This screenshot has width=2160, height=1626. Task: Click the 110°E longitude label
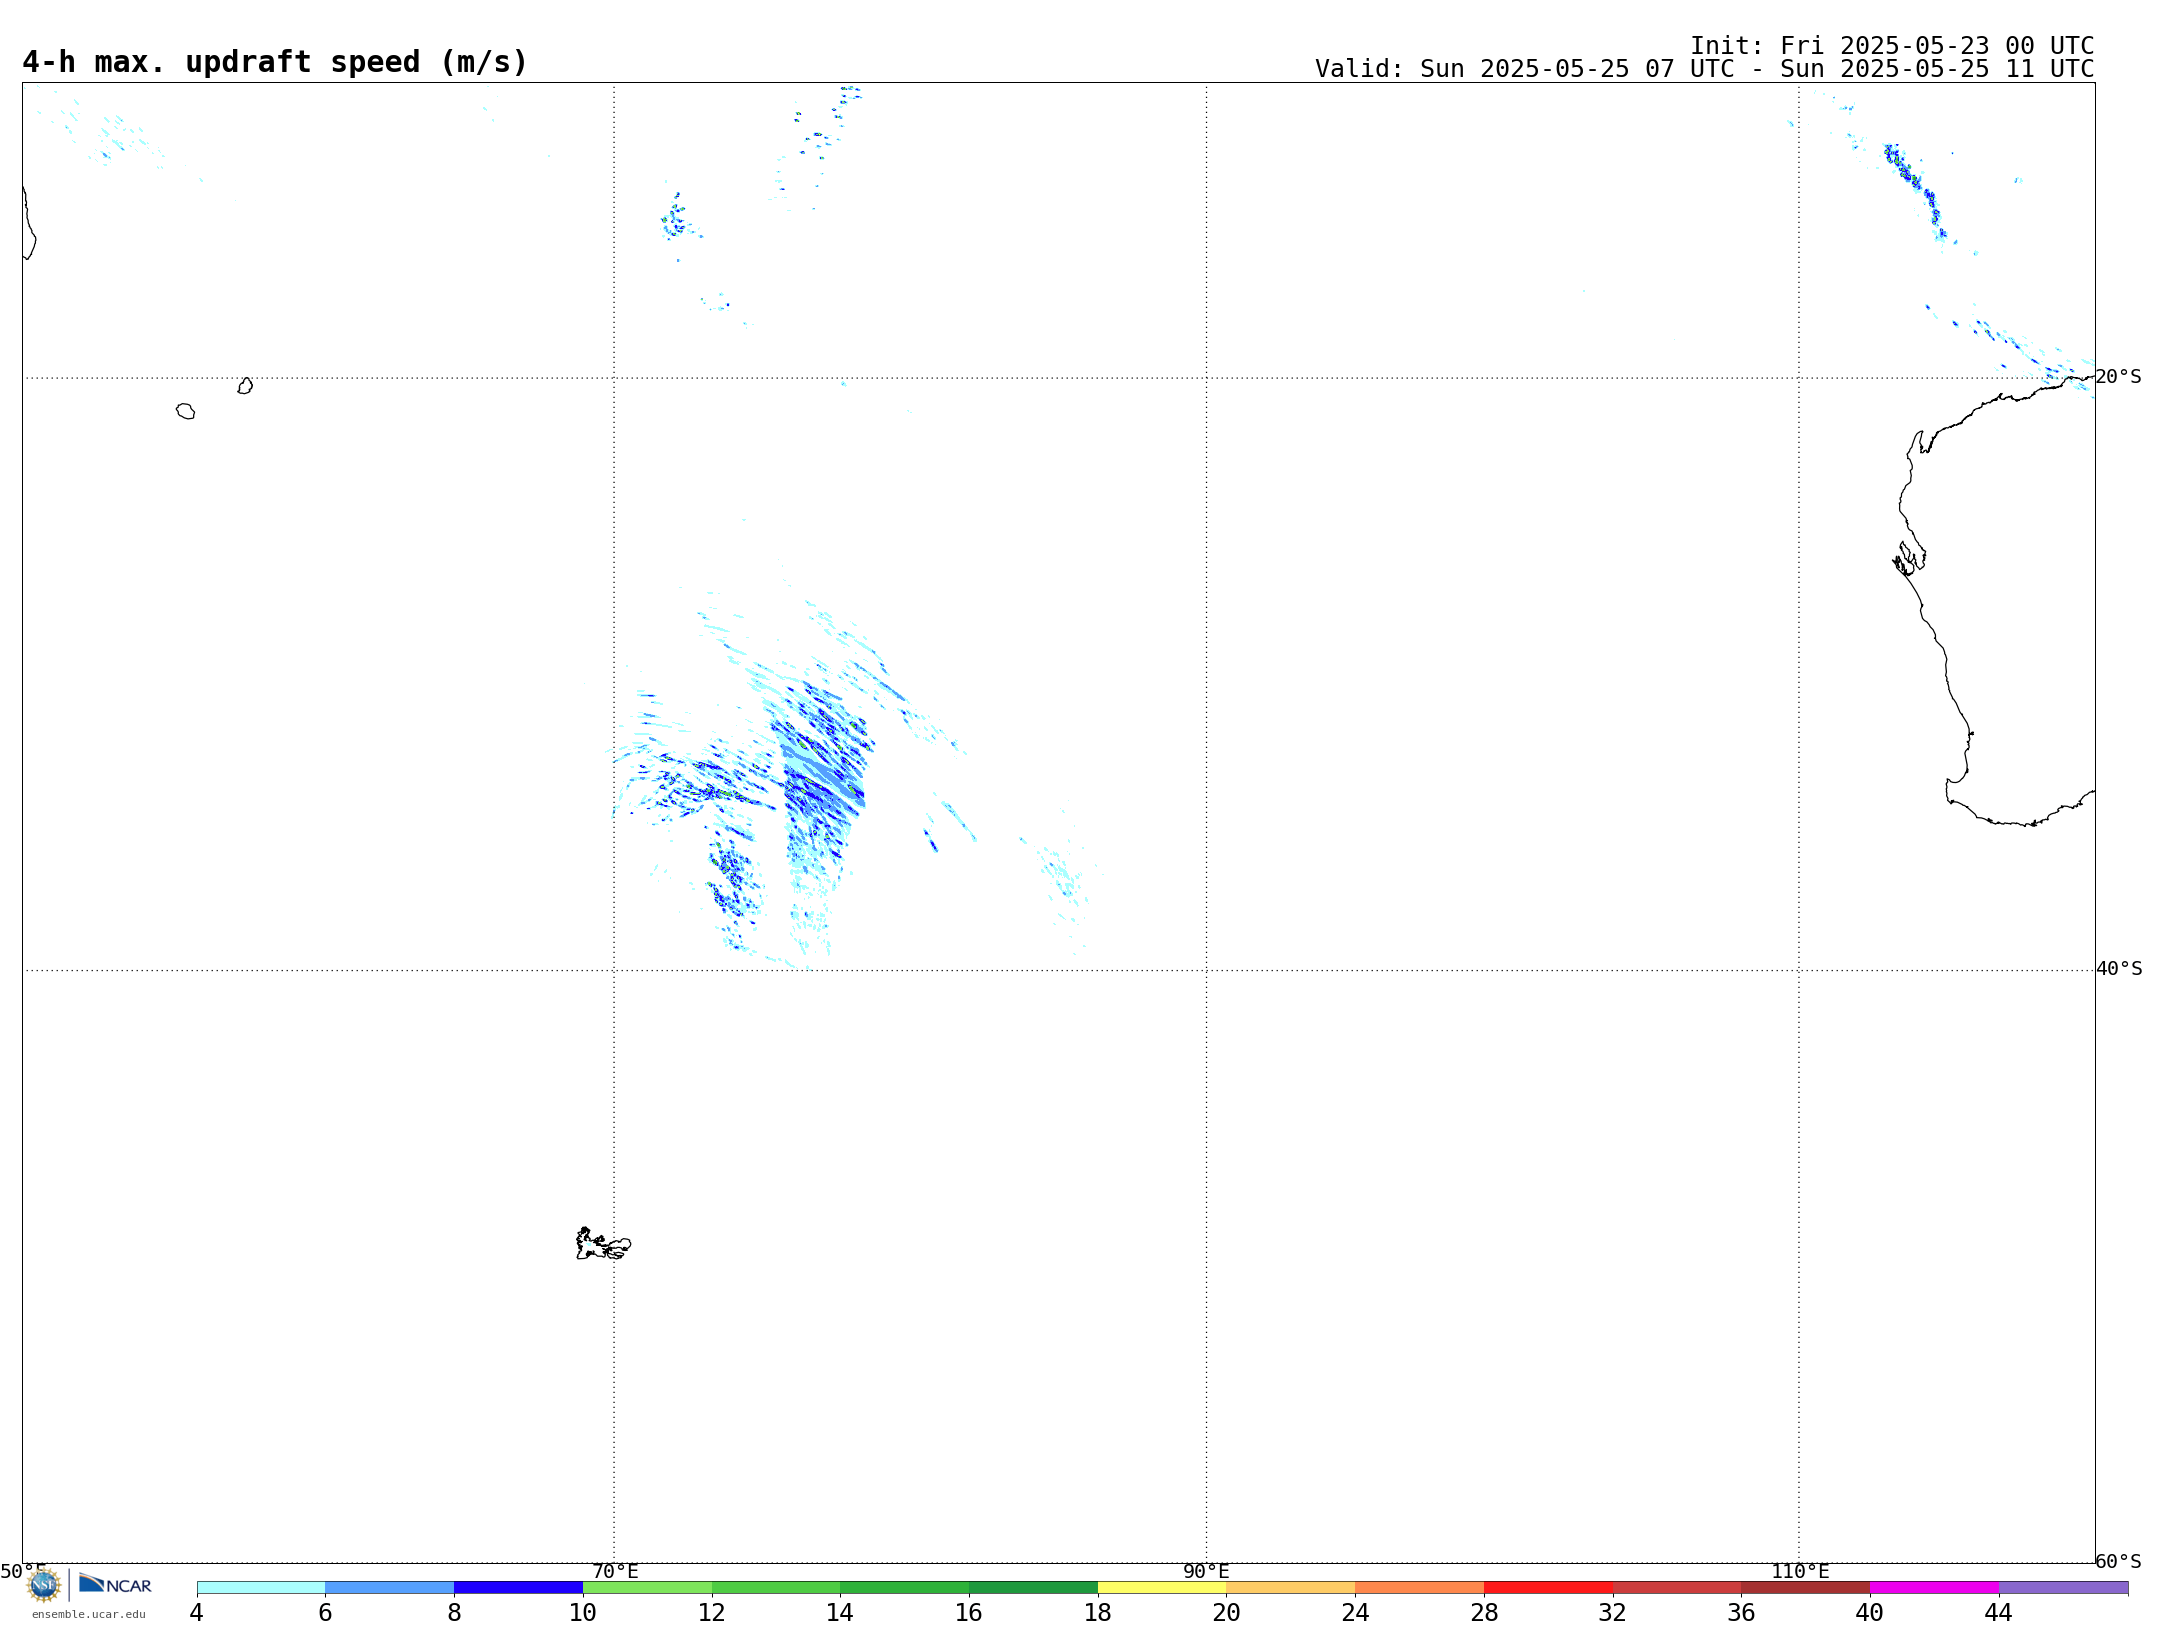tap(1800, 1571)
